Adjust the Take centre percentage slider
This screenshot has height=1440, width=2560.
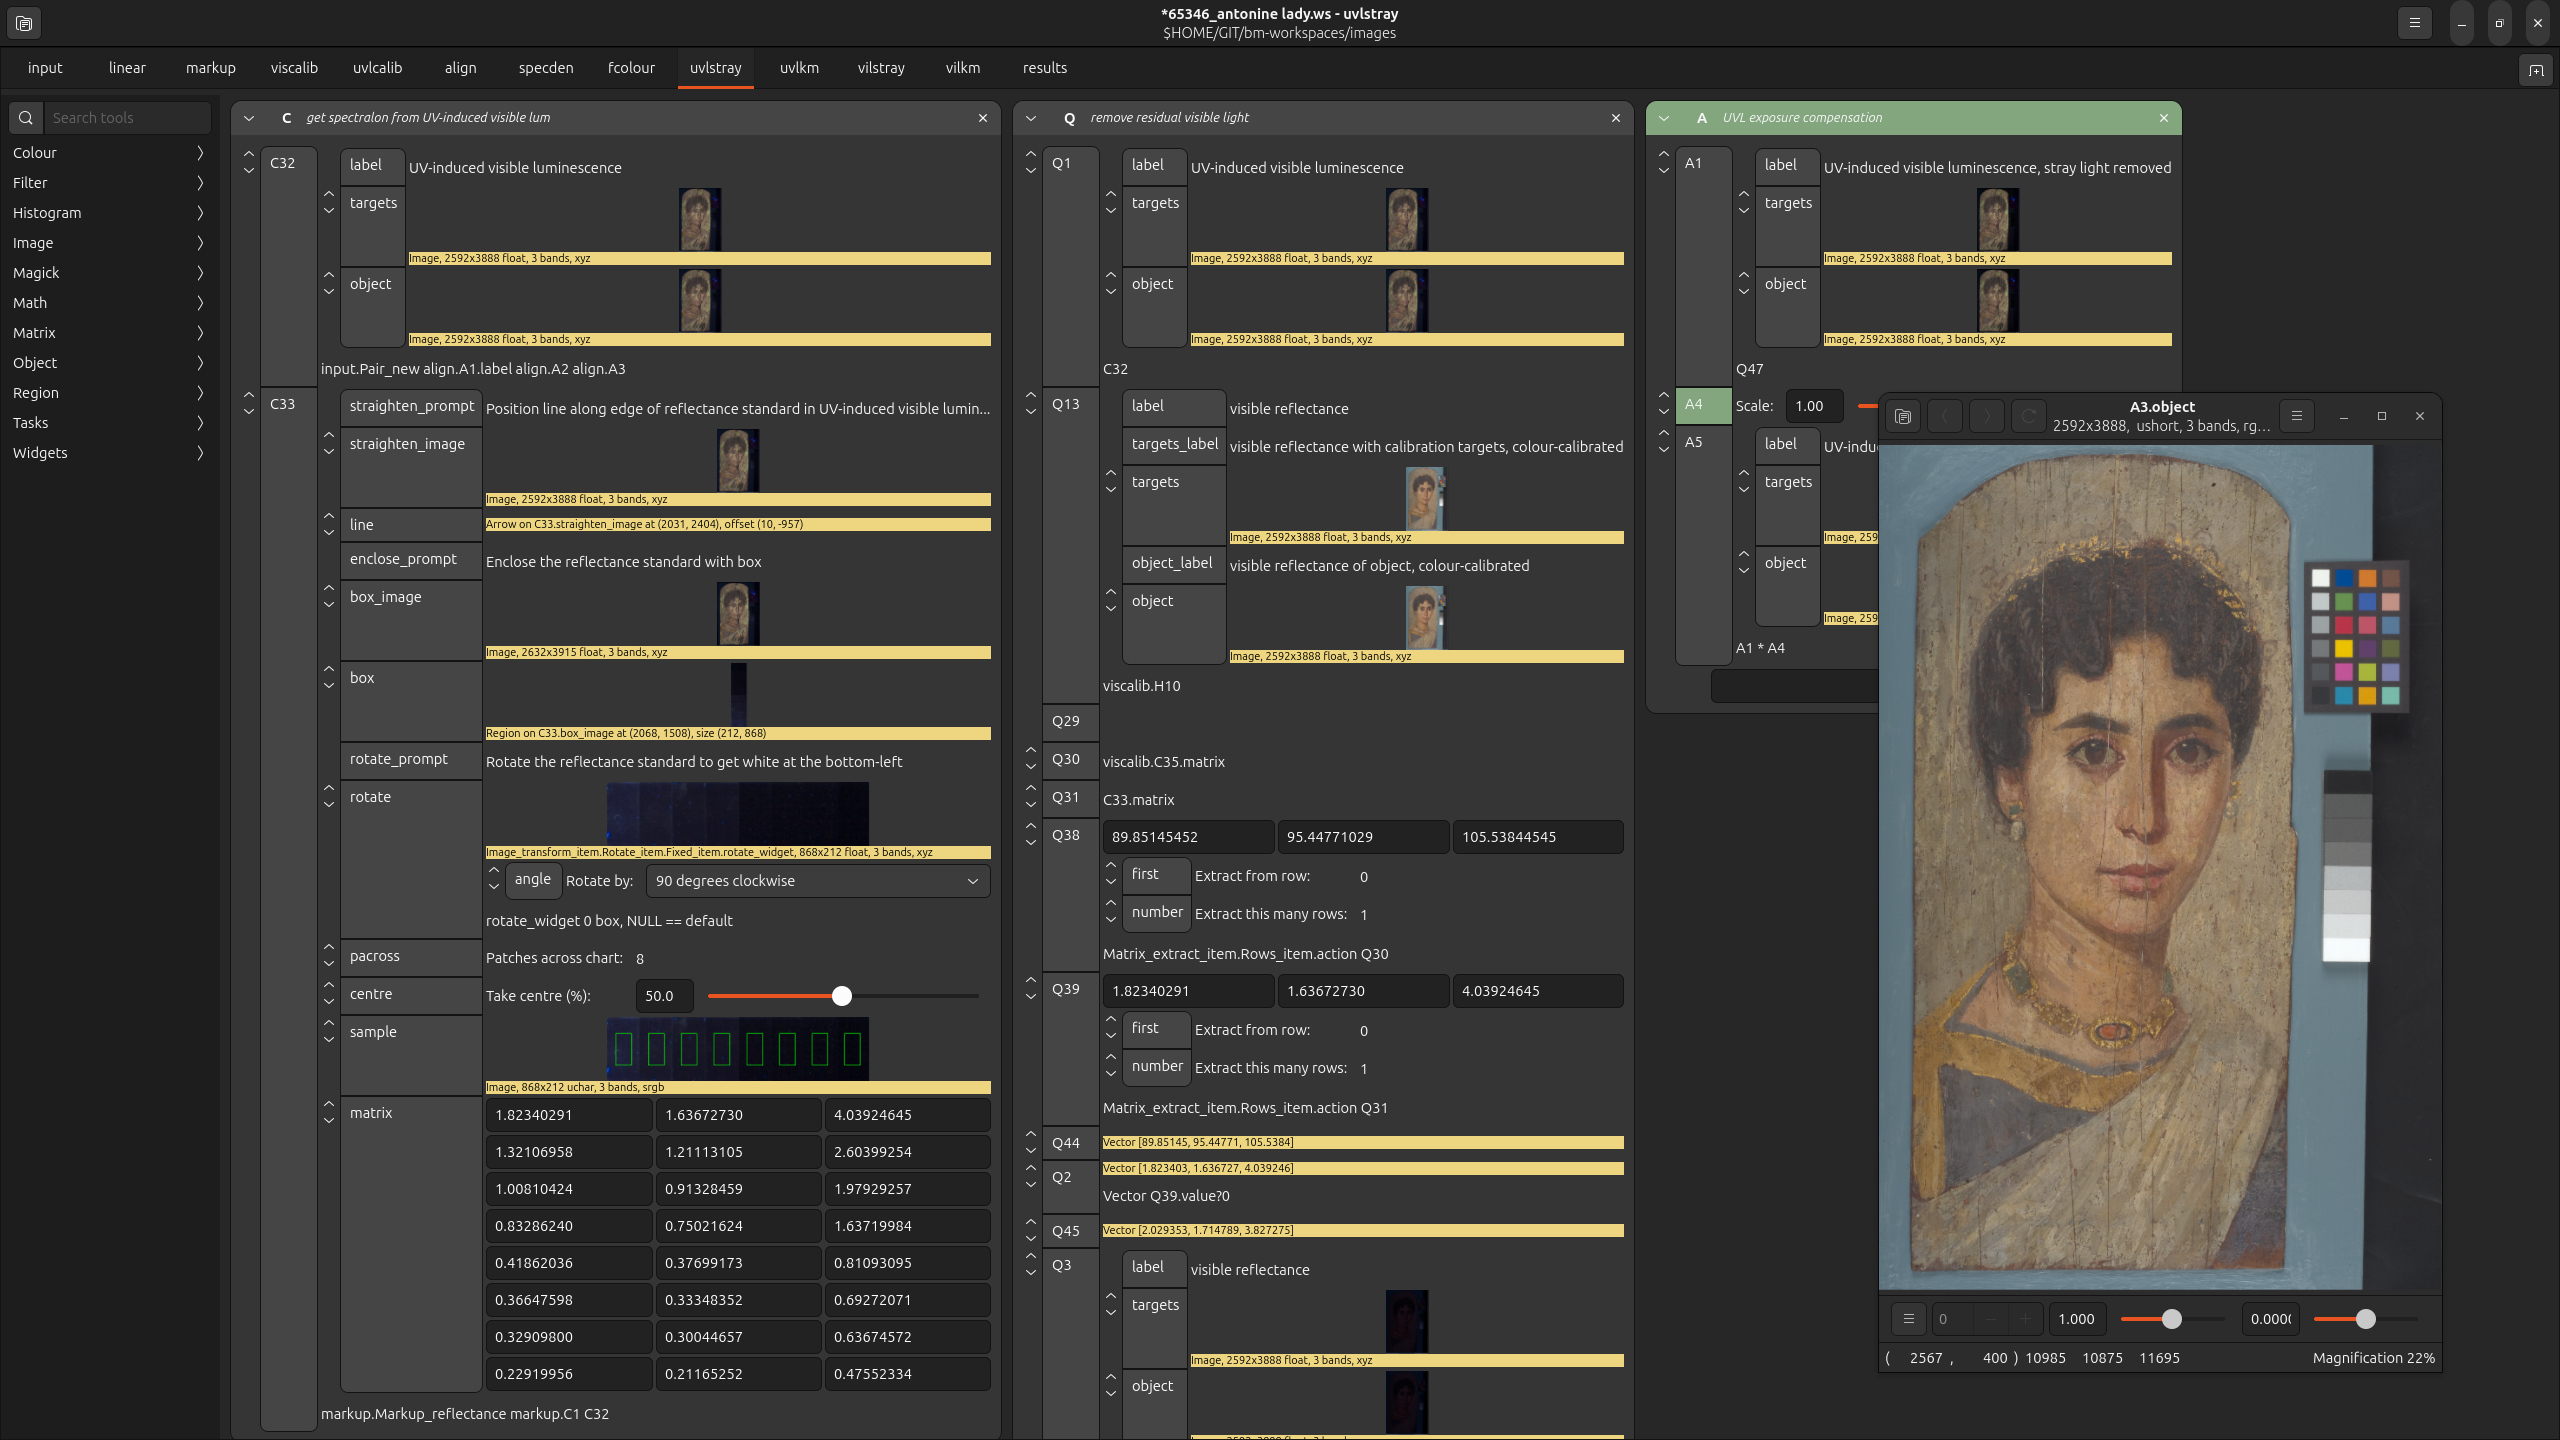(x=842, y=996)
